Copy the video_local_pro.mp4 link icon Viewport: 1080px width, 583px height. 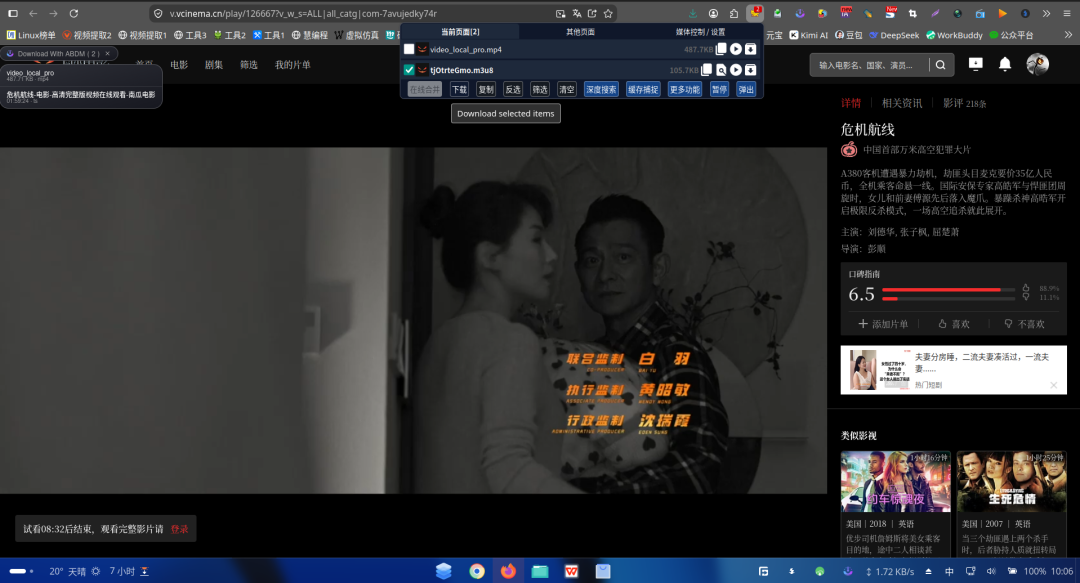click(x=721, y=50)
